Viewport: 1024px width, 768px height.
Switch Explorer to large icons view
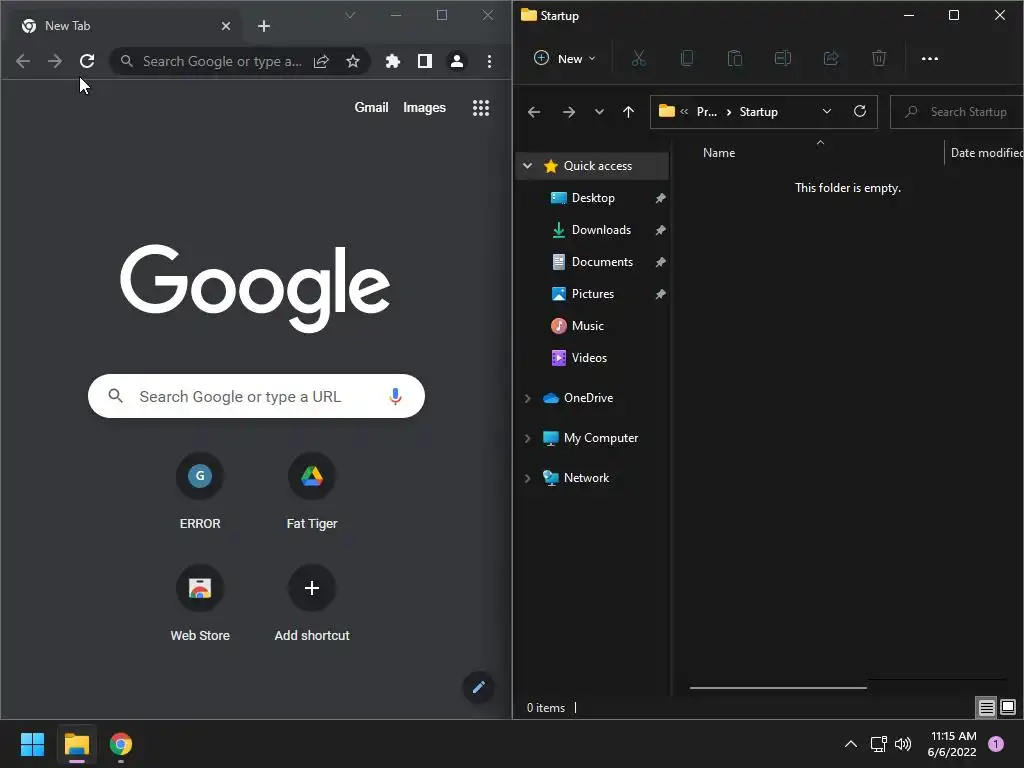[1008, 707]
